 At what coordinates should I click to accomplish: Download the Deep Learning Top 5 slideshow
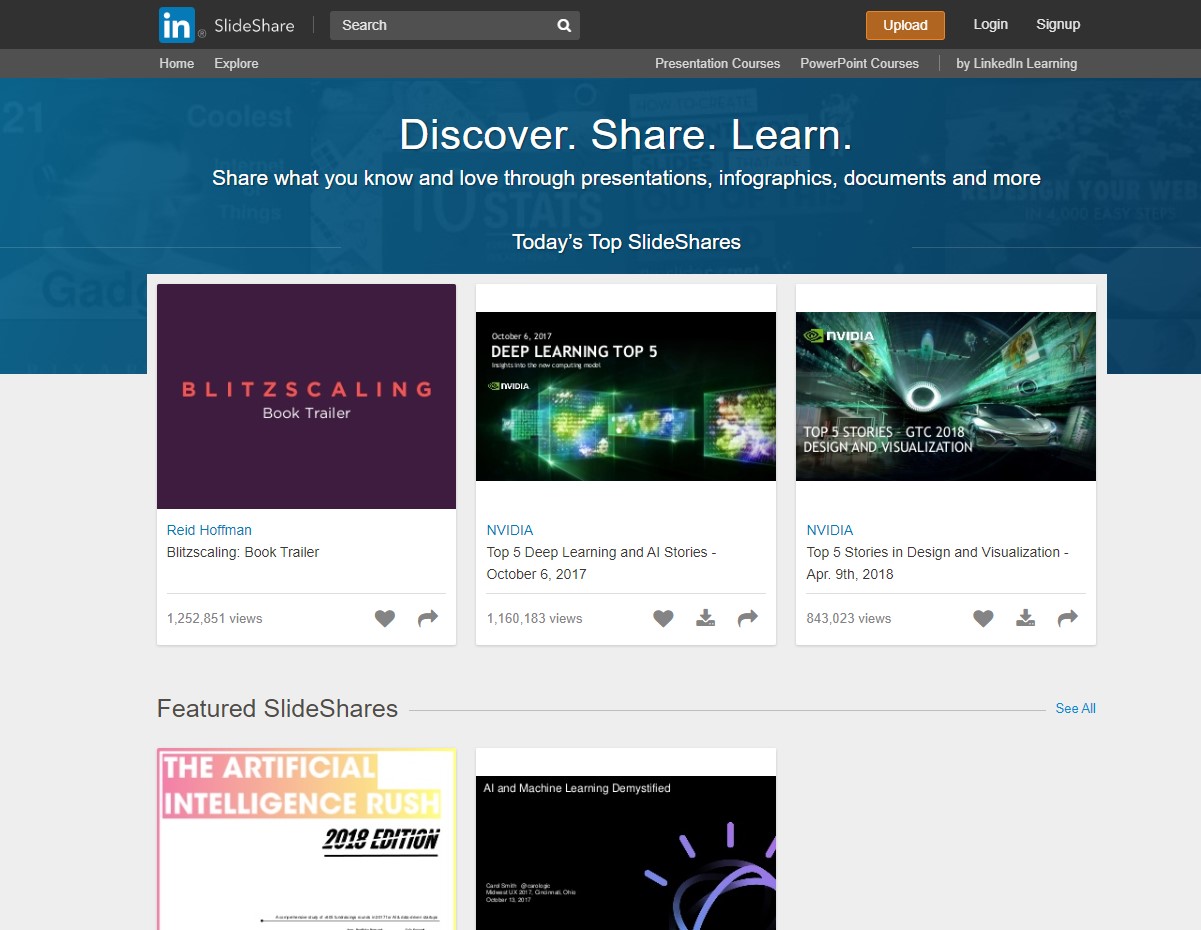tap(706, 619)
